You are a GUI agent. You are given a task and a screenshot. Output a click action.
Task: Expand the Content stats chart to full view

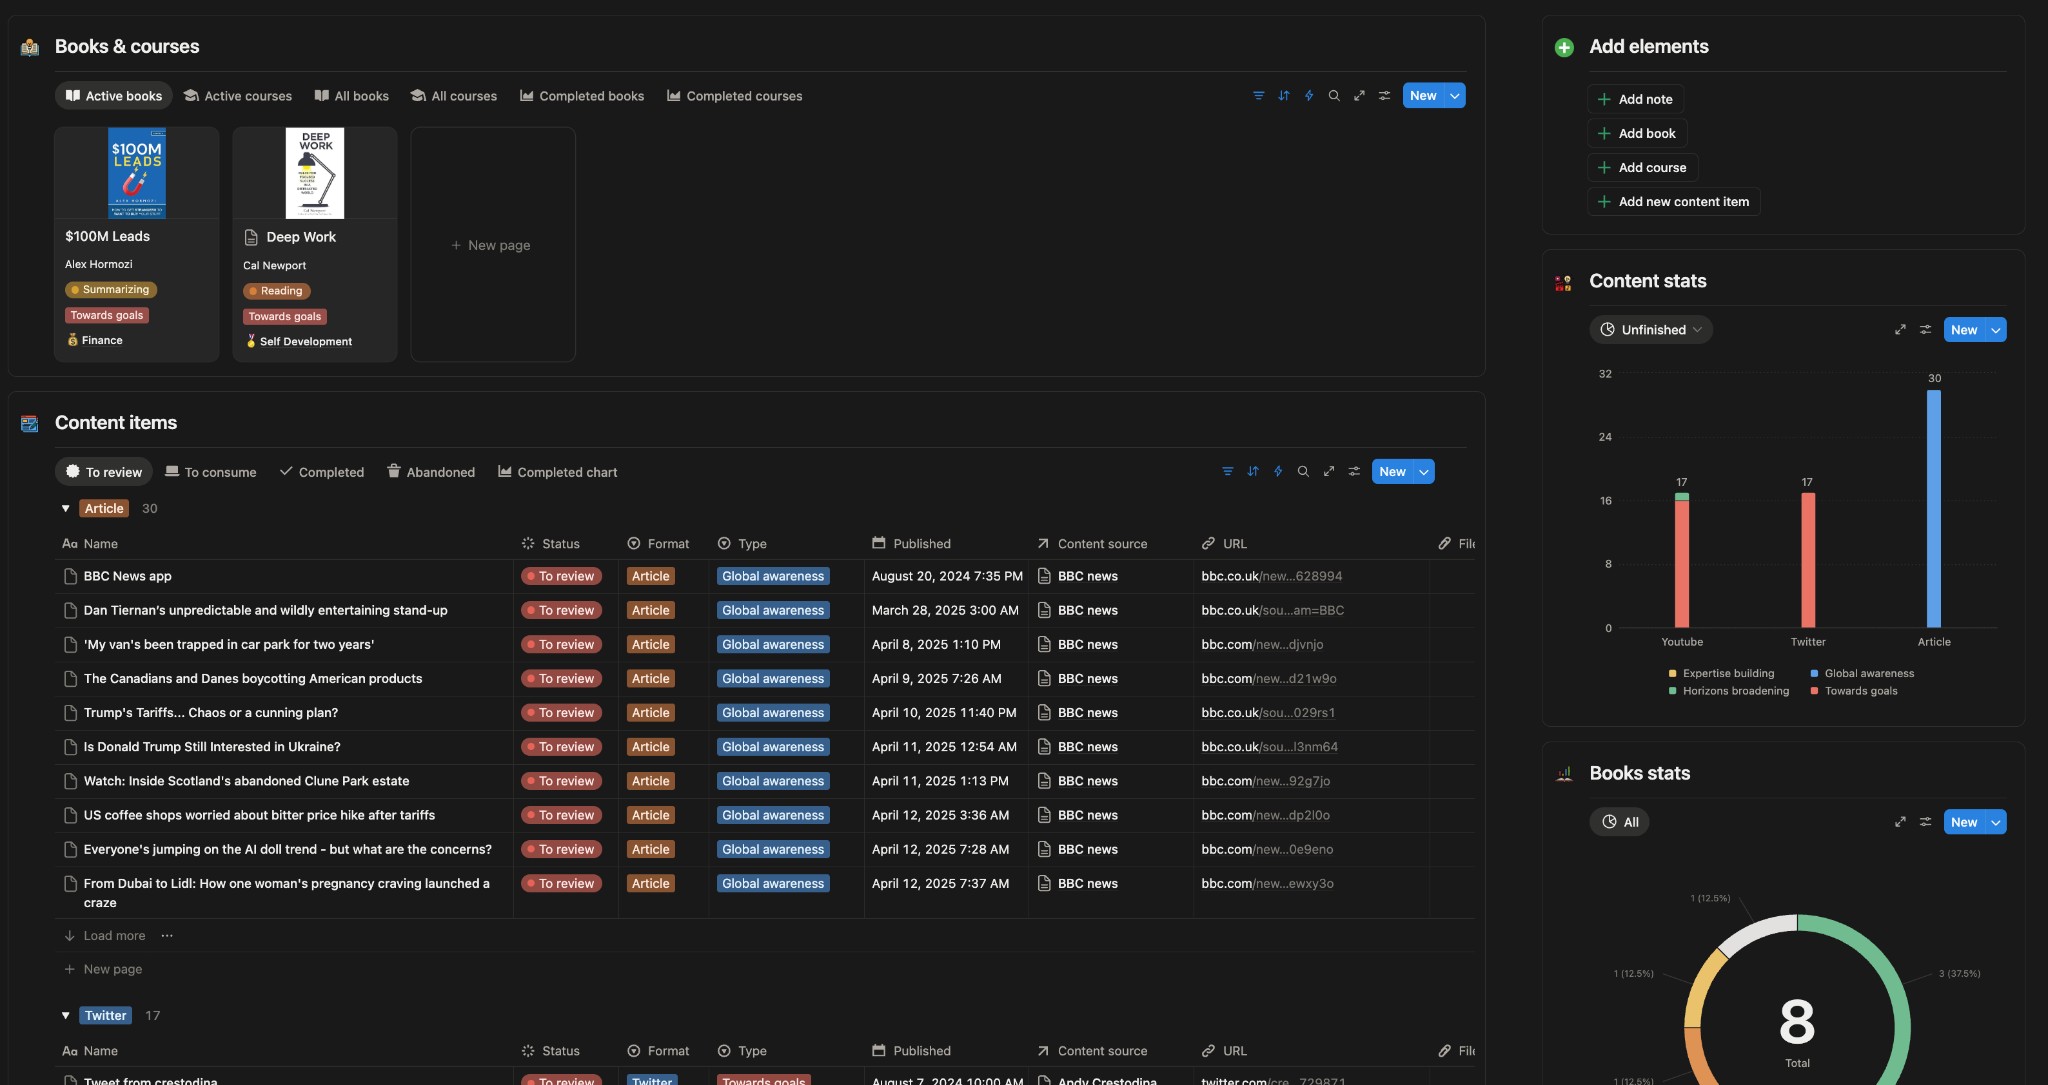point(1899,329)
